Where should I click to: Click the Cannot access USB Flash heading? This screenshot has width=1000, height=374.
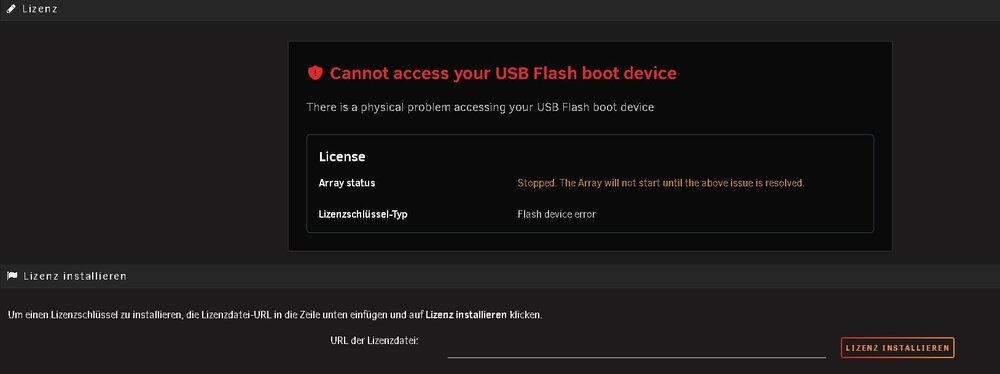[503, 73]
